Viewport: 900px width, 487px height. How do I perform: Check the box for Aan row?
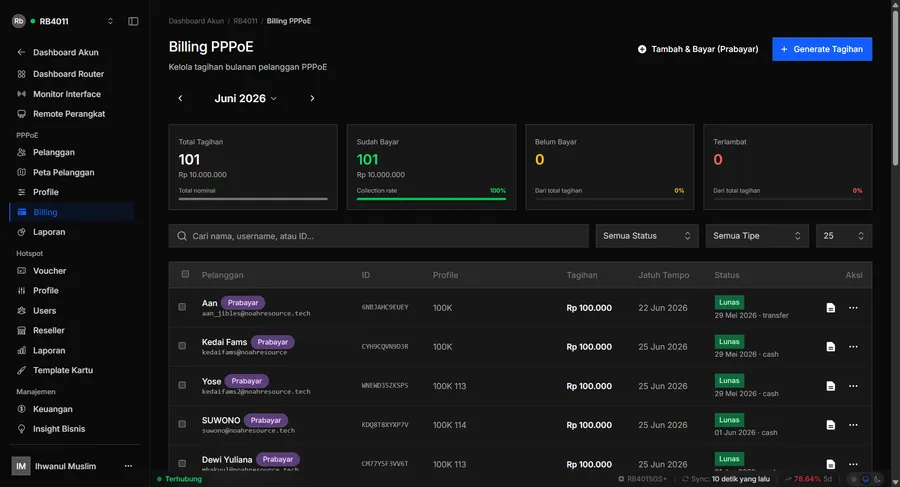tap(182, 307)
